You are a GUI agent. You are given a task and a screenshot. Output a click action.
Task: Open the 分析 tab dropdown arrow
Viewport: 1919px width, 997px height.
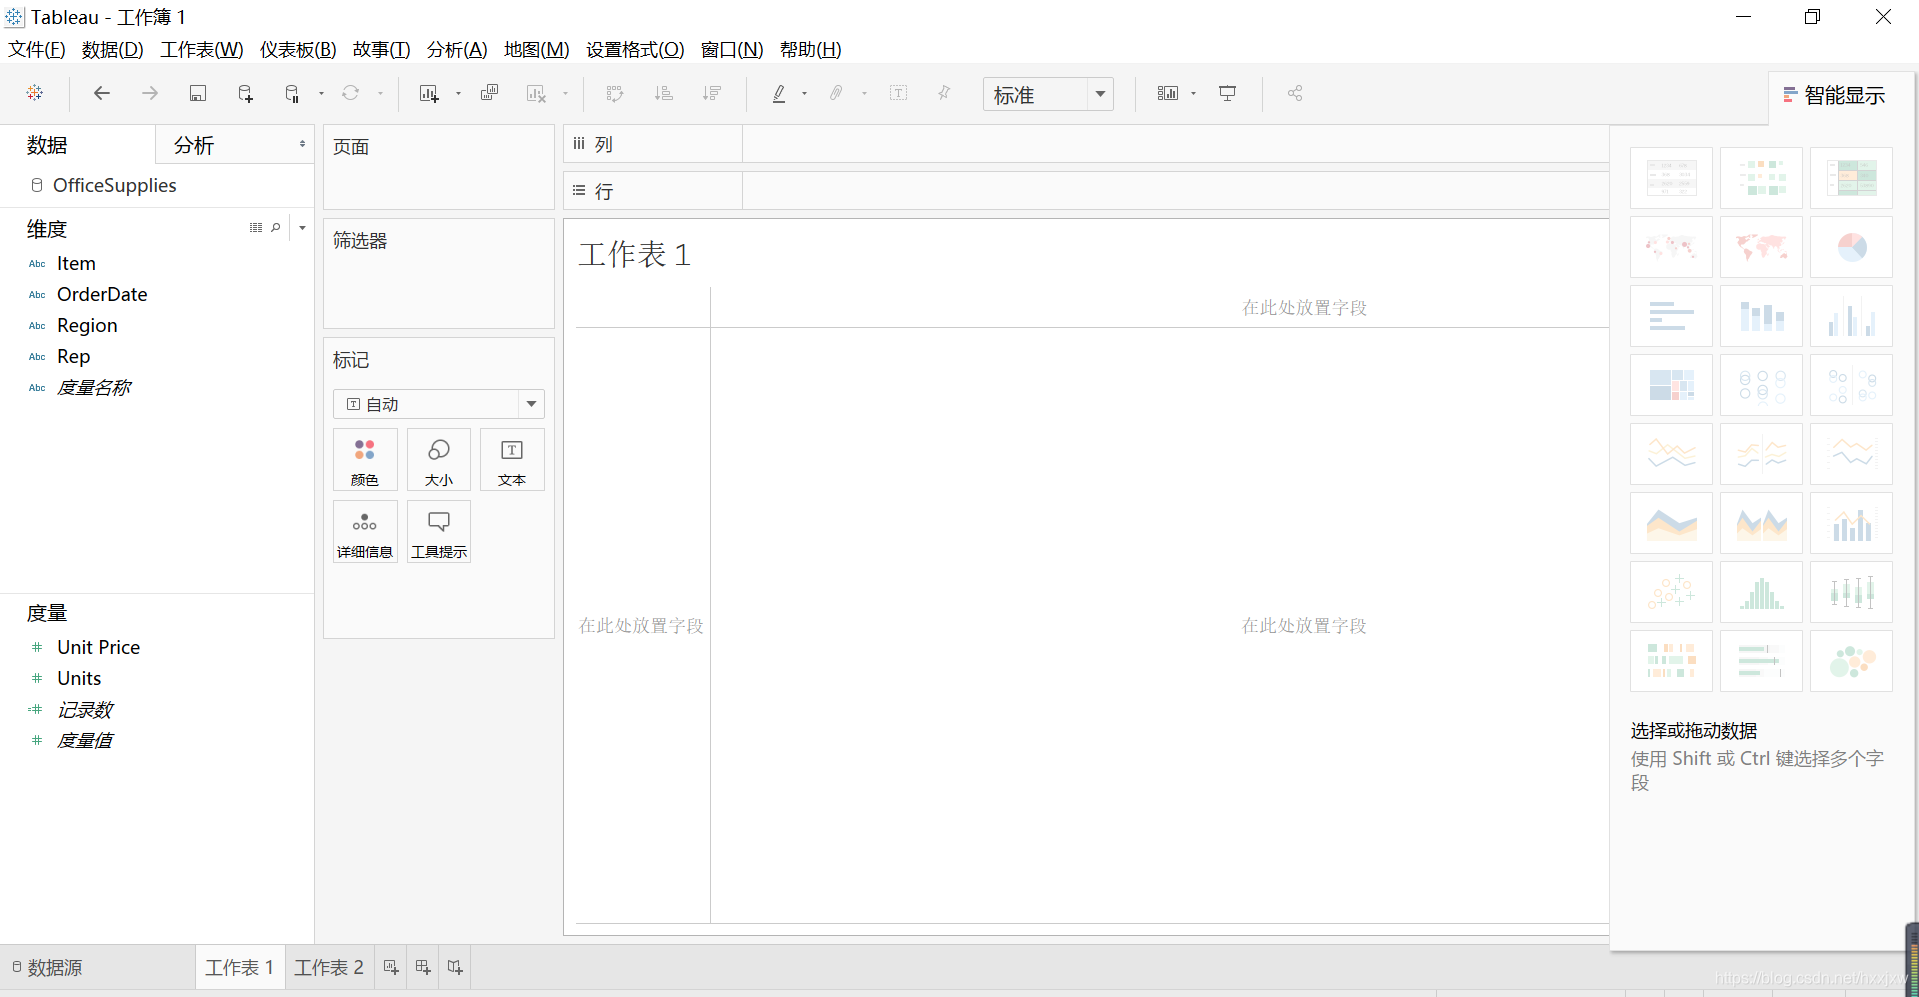point(302,144)
